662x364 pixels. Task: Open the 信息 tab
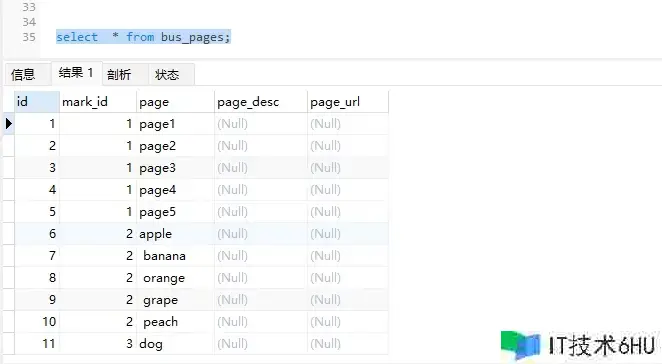point(23,75)
